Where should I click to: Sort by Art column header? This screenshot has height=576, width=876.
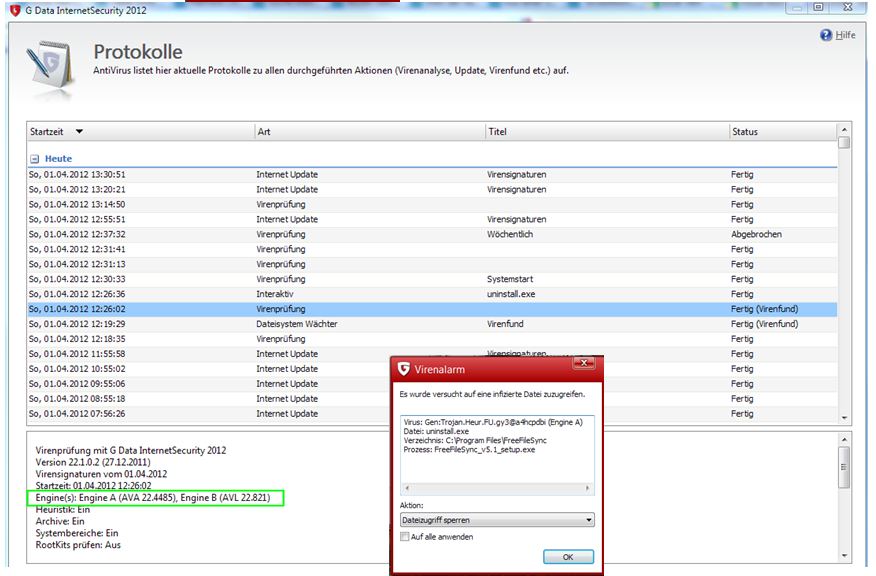[370, 132]
